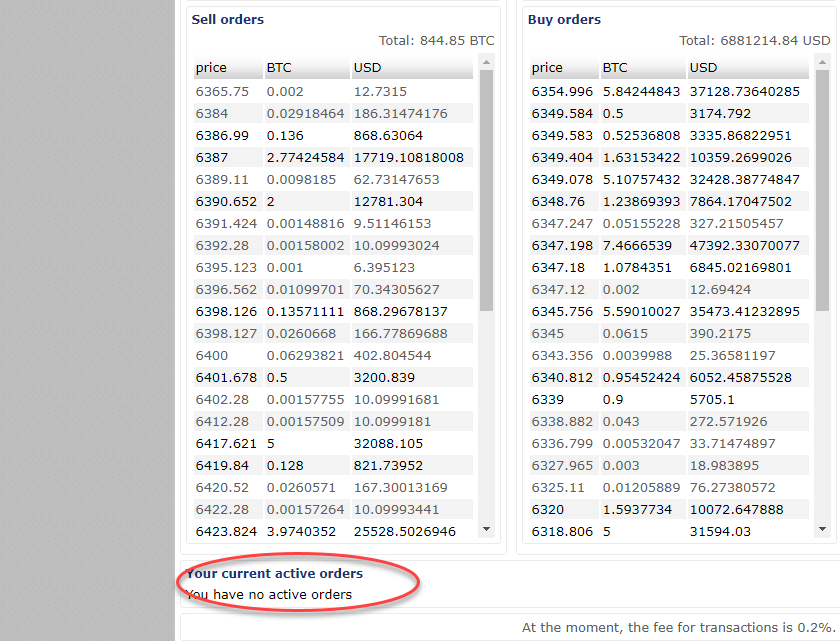The width and height of the screenshot is (840, 641).
Task: Click USD value 32088.105 in Sell orders
Action: [388, 443]
